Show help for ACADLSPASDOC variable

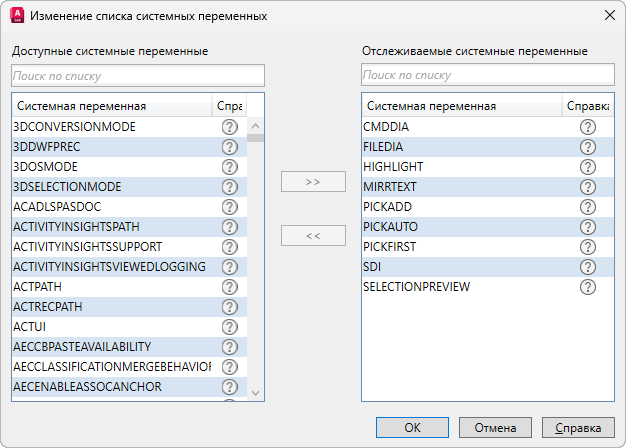(229, 207)
